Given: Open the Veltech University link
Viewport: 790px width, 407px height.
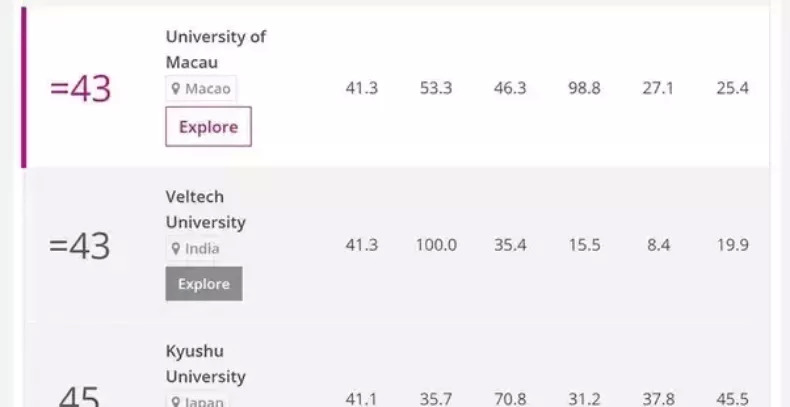Looking at the screenshot, I should click(205, 209).
